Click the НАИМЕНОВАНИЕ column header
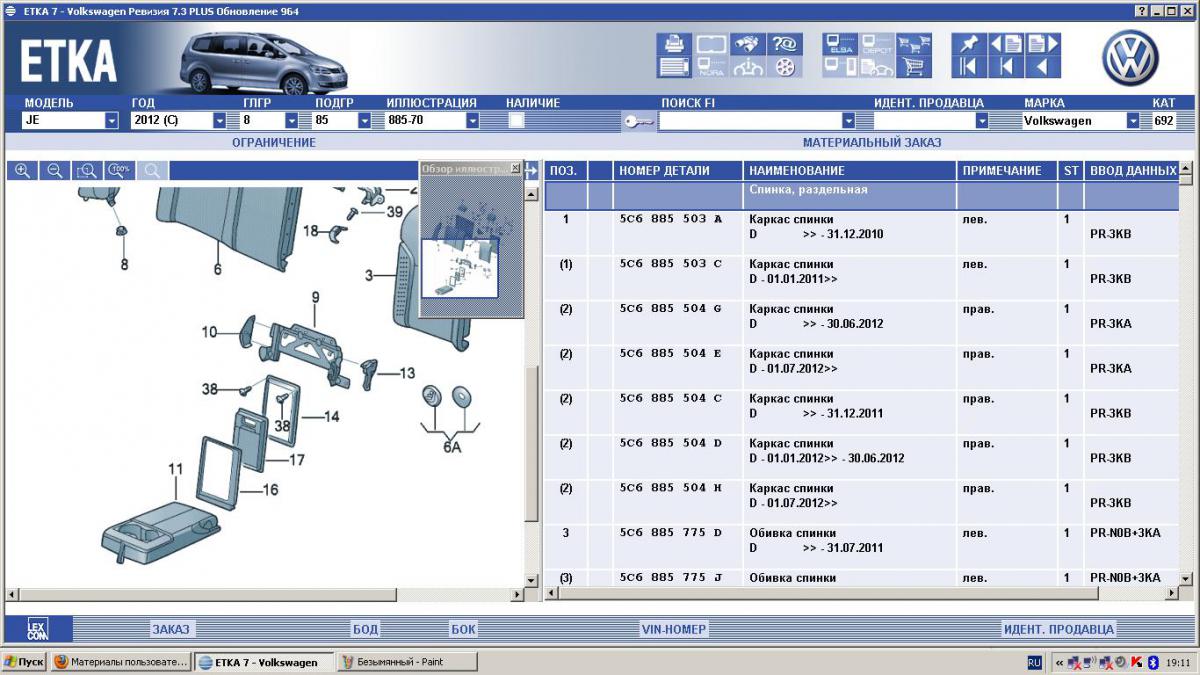1200x675 pixels. [850, 171]
